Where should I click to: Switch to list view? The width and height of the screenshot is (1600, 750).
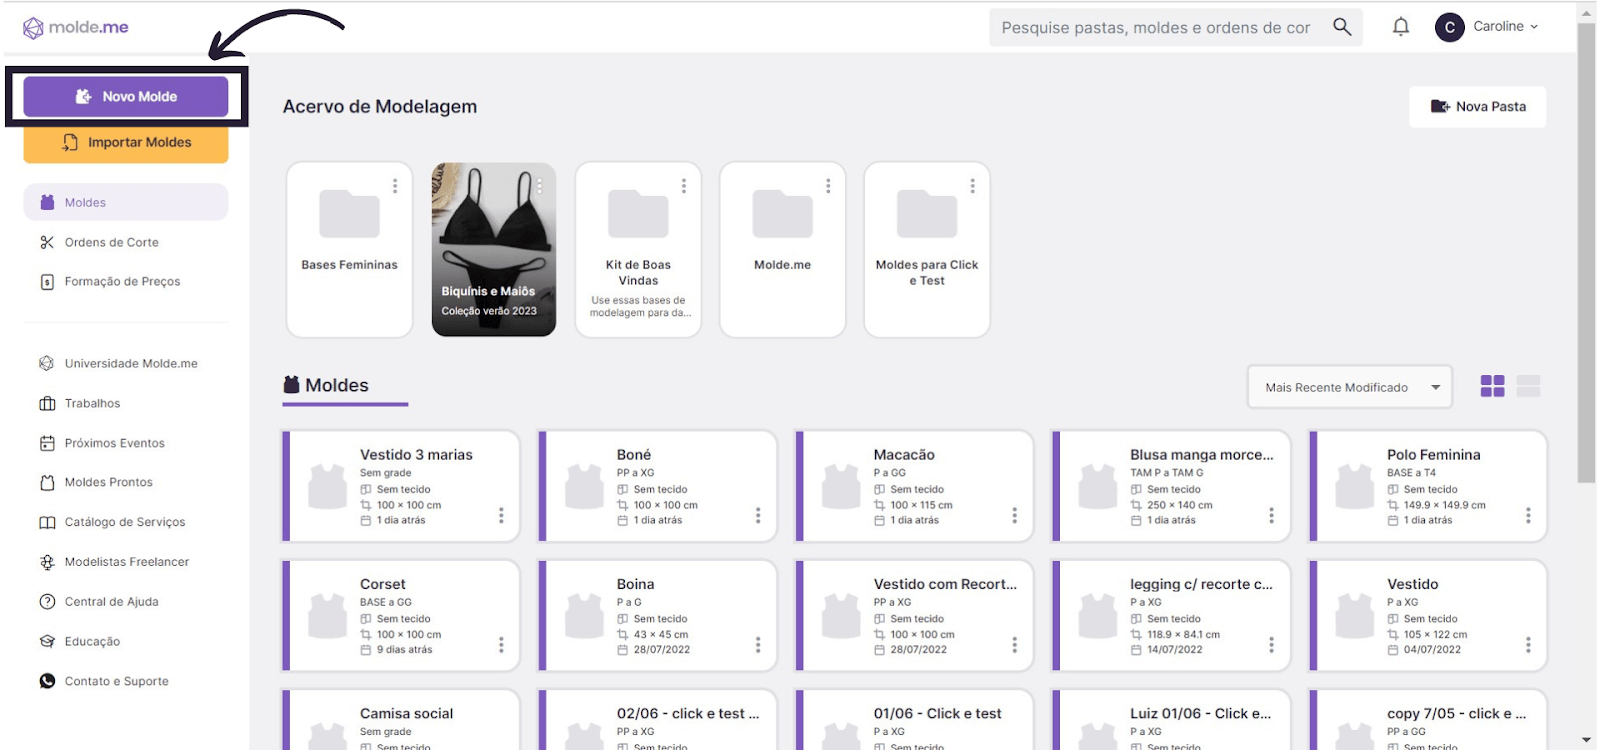[1528, 386]
